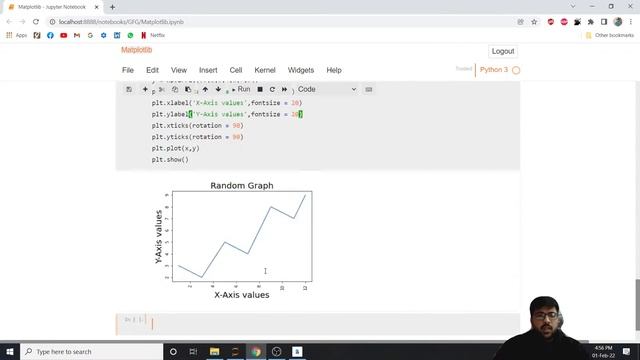
Task: Open the View menu
Action: 179,70
